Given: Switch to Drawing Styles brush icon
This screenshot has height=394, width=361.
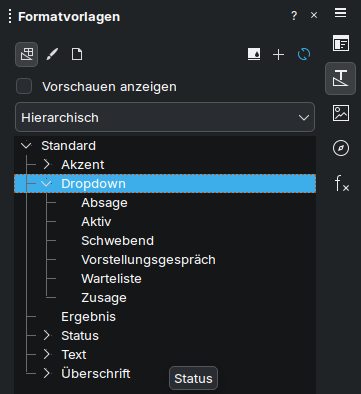Looking at the screenshot, I should click(52, 54).
